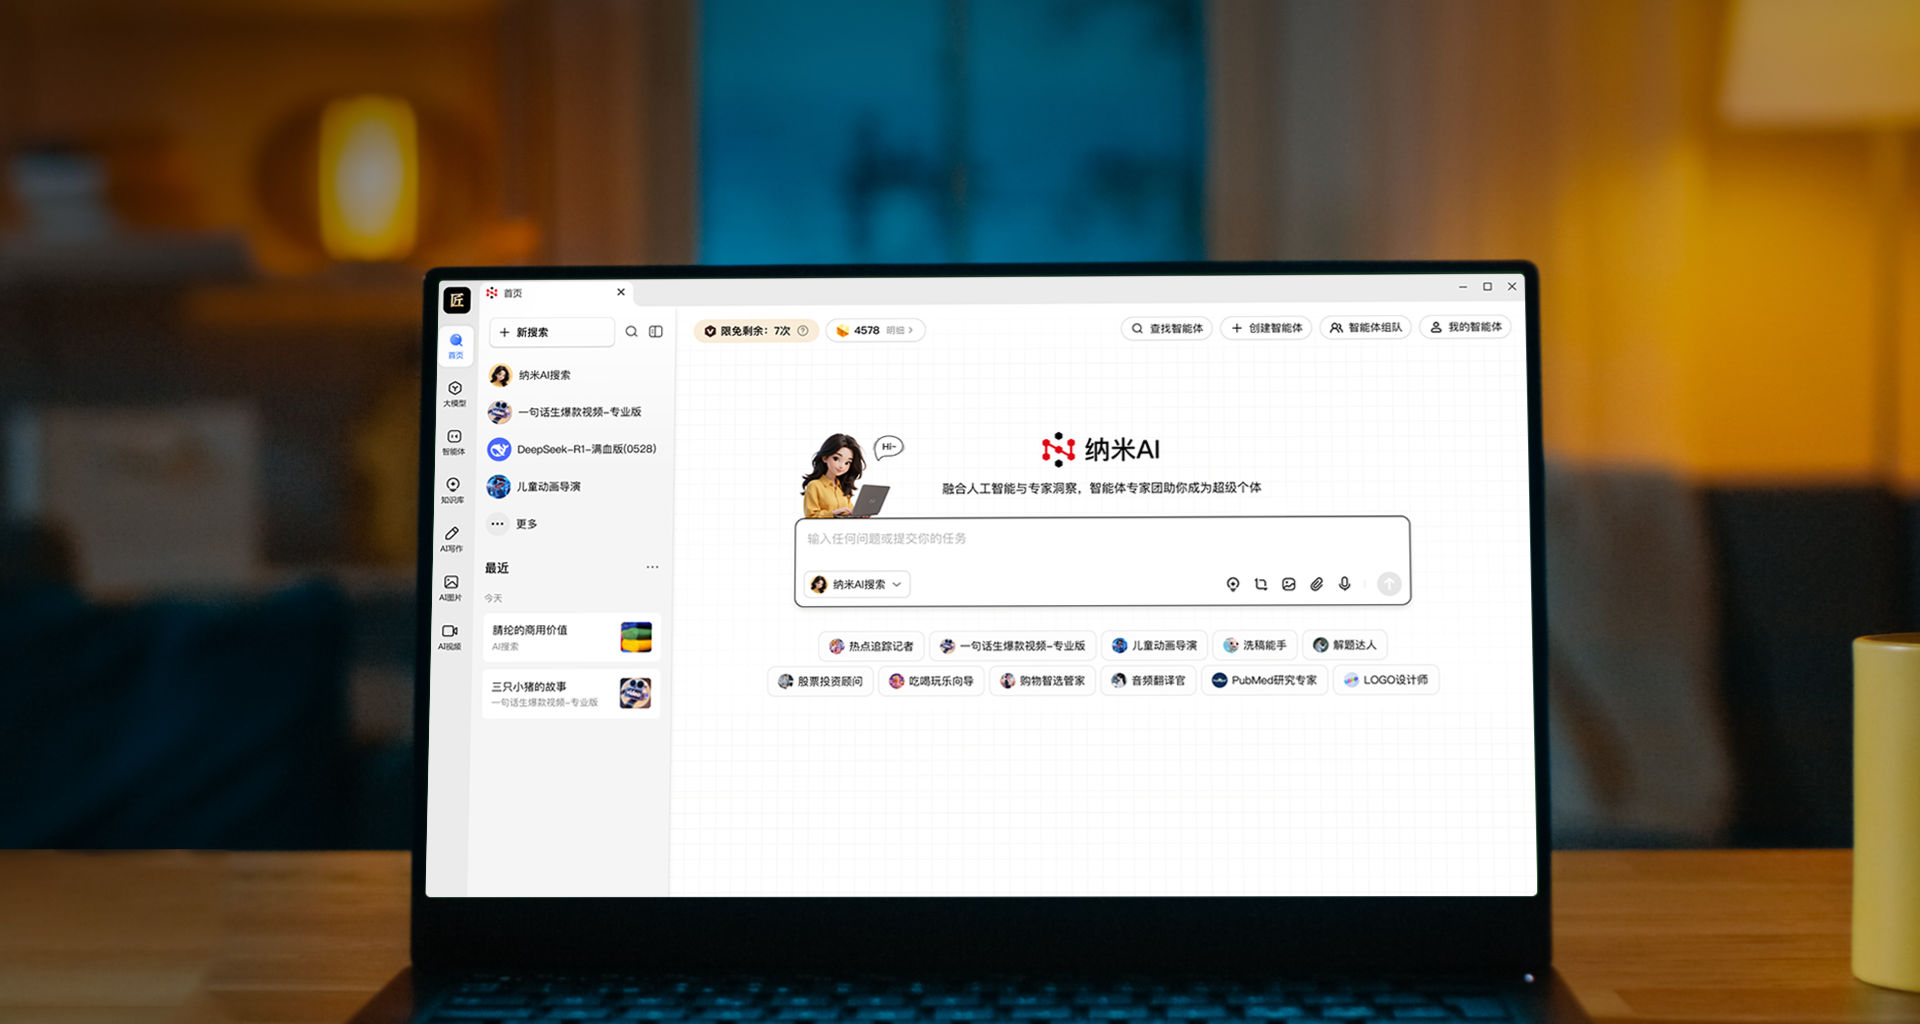The image size is (1920, 1024).
Task: Open AI视频 from the left sidebar
Action: pos(450,637)
